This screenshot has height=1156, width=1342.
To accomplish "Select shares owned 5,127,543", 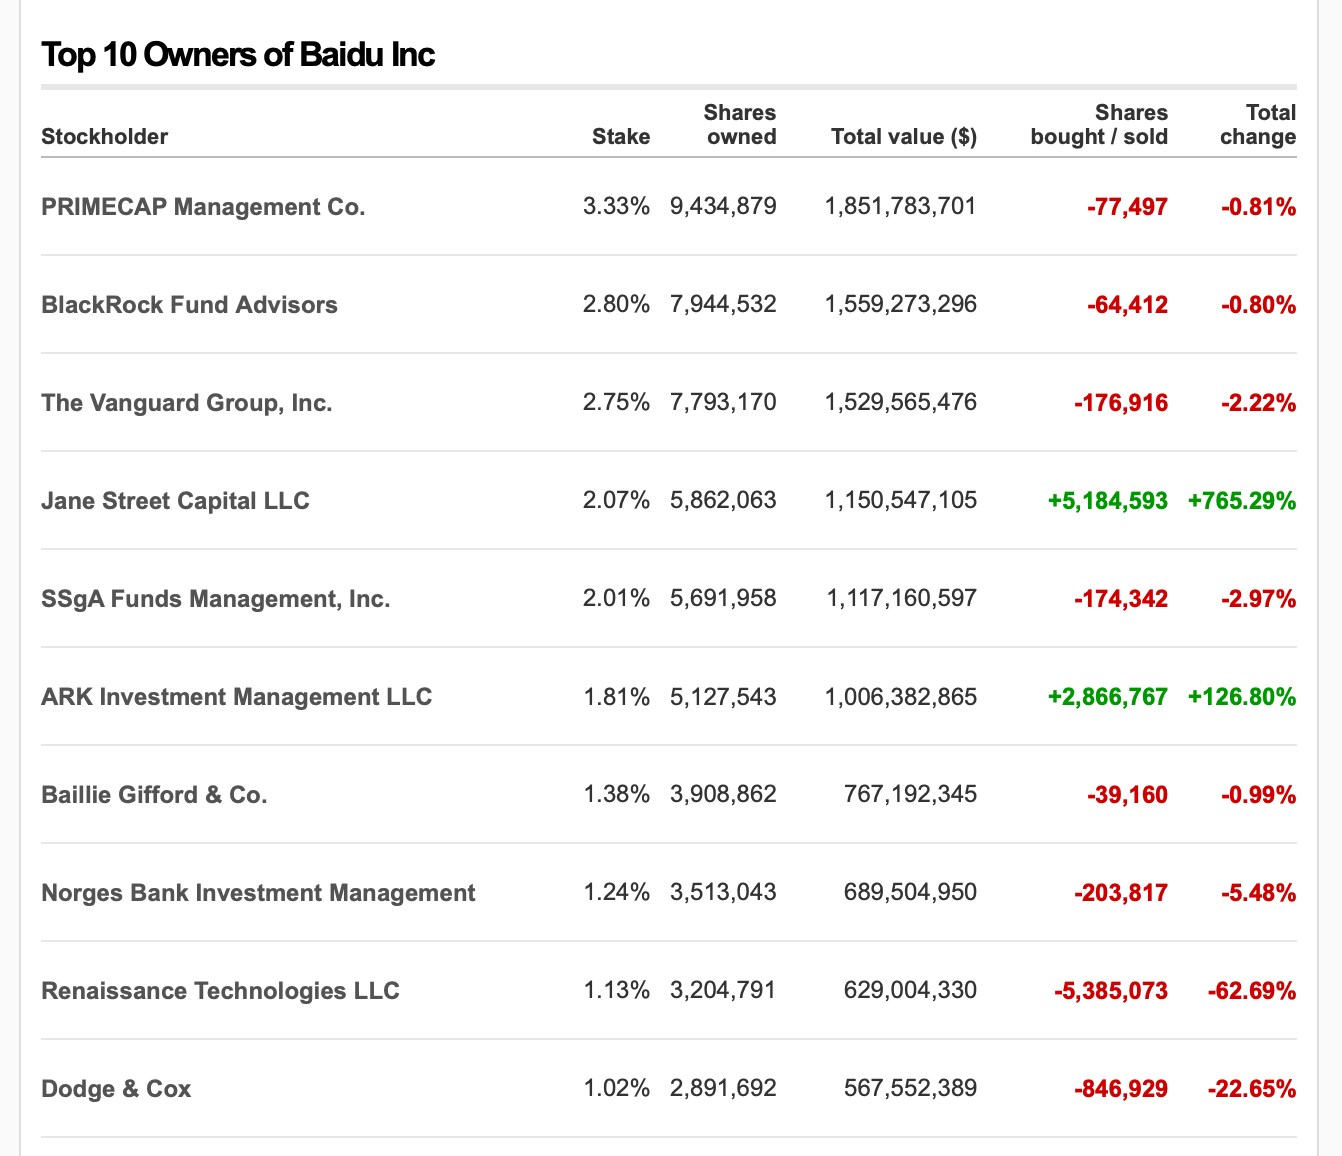I will (723, 697).
